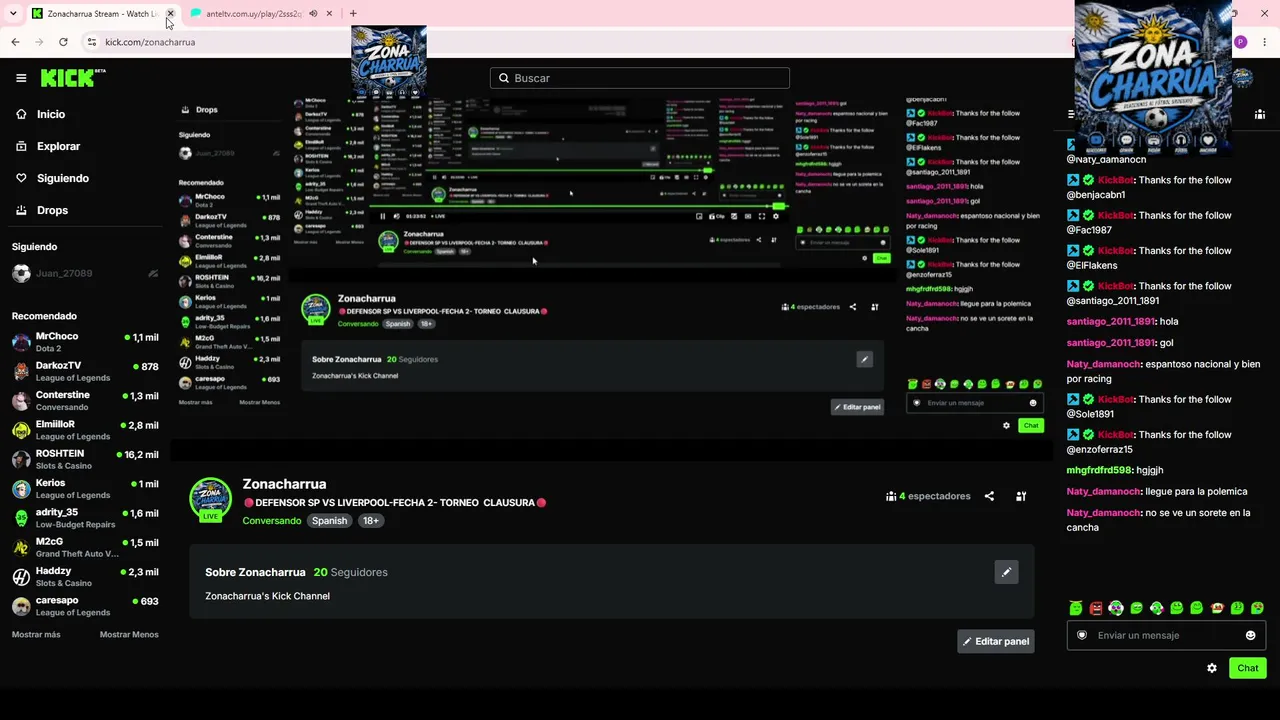Click the 4 espectadores viewer count
1280x720 pixels.
click(928, 496)
